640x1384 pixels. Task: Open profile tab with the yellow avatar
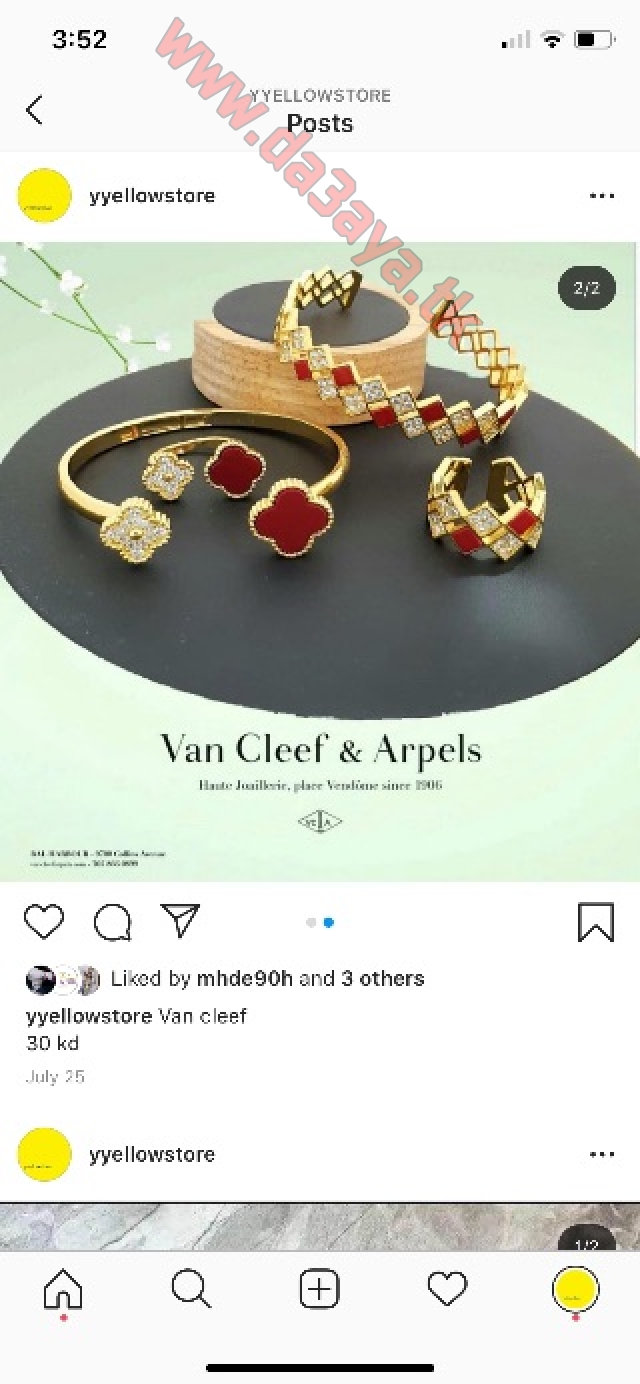(576, 1289)
